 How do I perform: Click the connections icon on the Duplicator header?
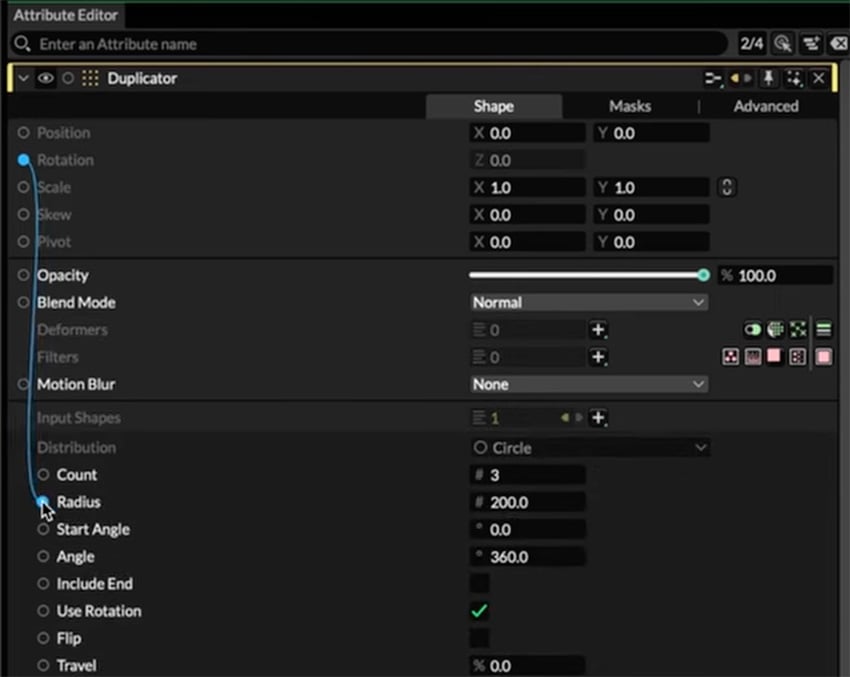[x=712, y=78]
